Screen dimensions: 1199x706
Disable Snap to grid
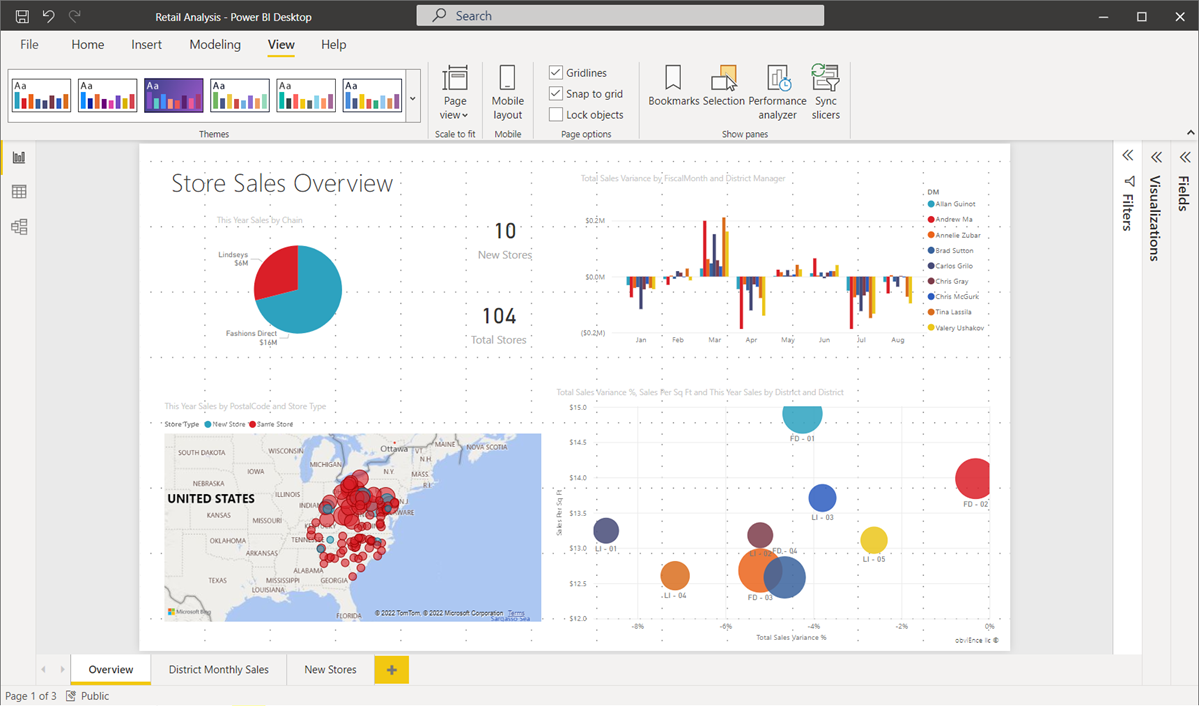(x=554, y=92)
